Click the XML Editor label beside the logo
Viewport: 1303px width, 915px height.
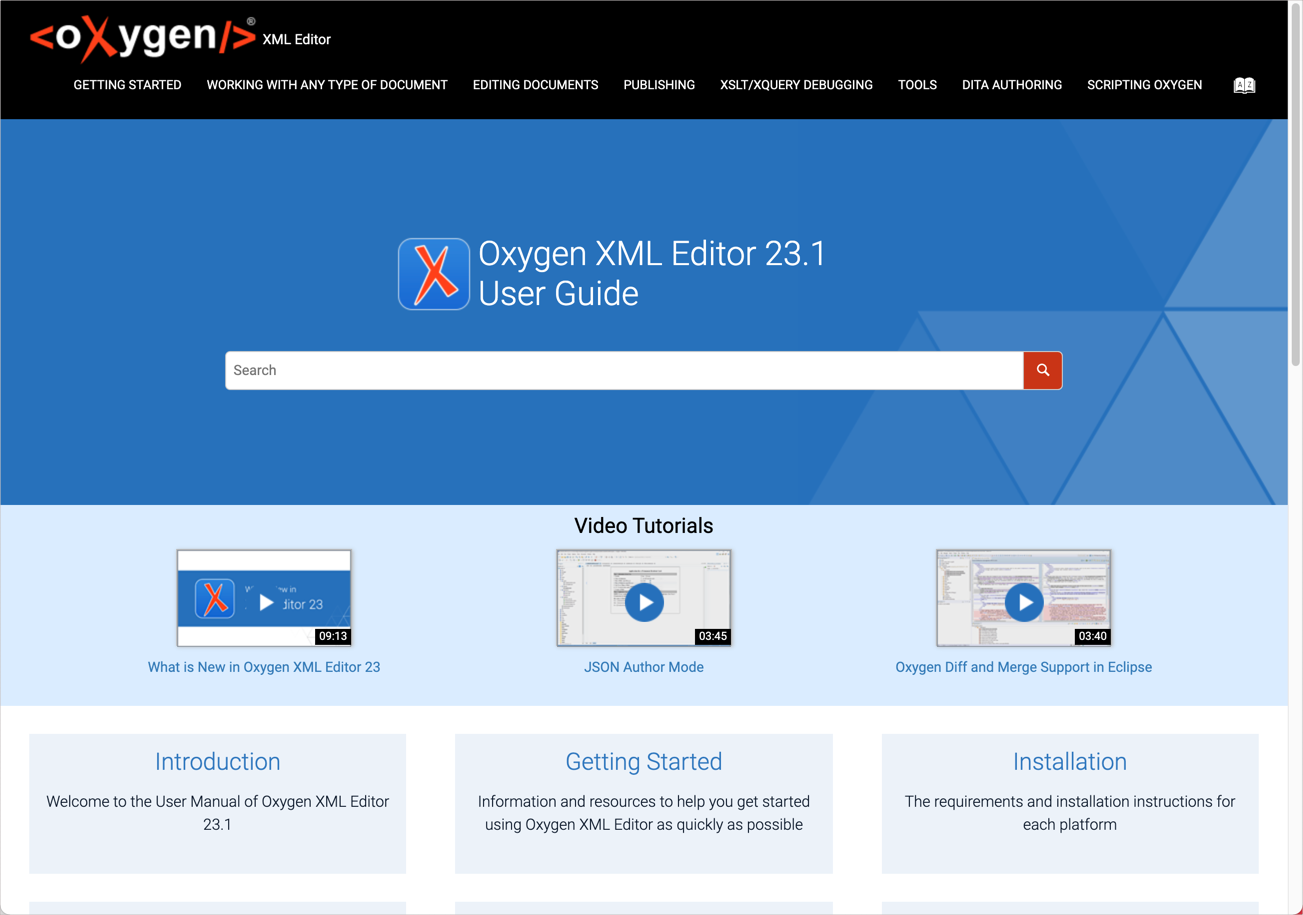click(x=296, y=39)
